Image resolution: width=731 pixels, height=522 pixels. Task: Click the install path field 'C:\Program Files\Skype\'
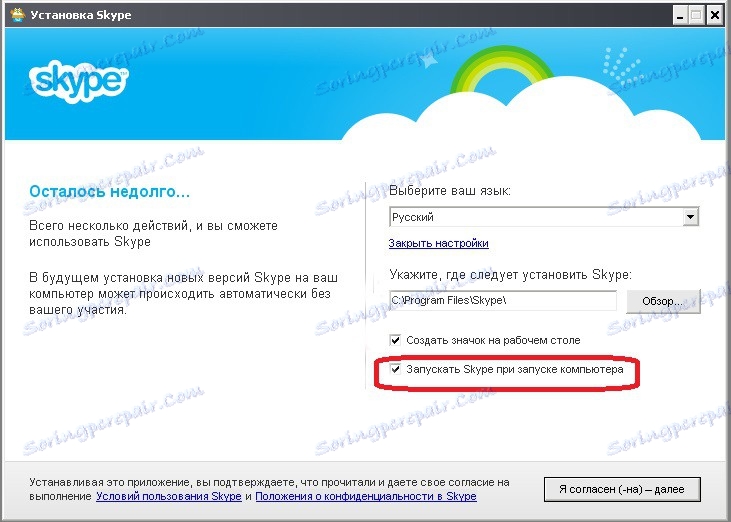[x=503, y=301]
